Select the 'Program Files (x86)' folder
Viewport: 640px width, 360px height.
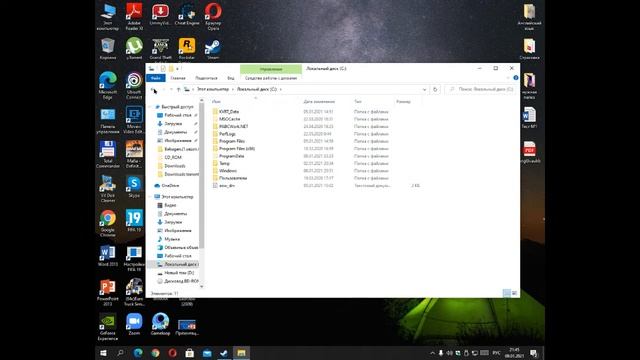point(237,149)
